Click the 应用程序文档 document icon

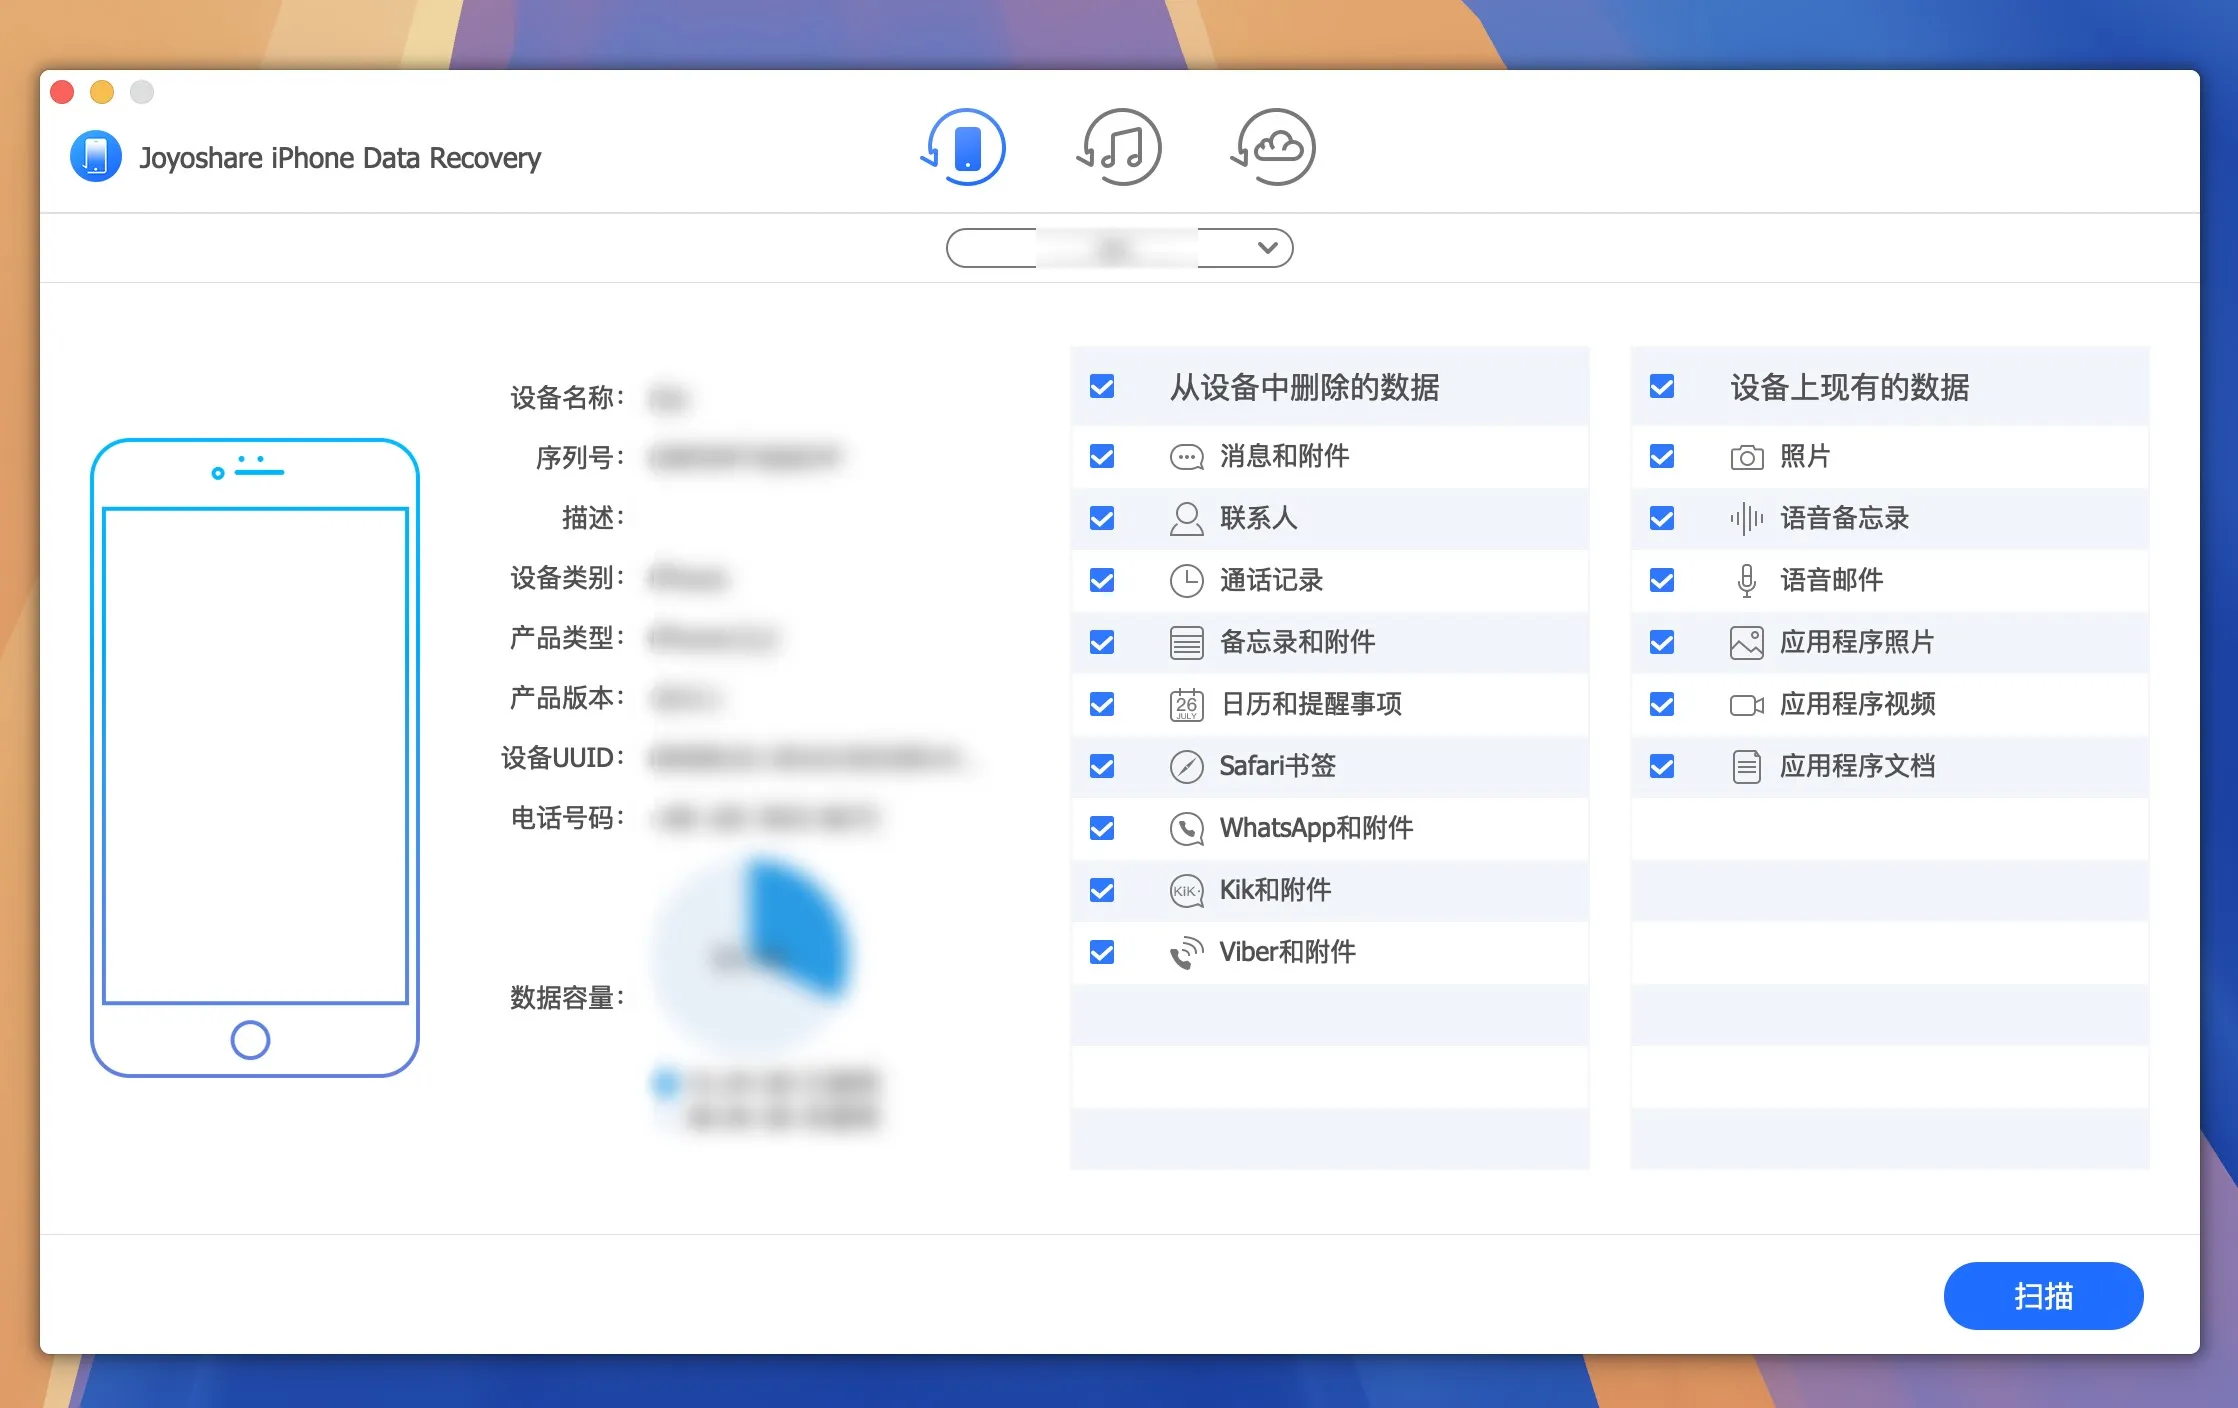point(1746,767)
